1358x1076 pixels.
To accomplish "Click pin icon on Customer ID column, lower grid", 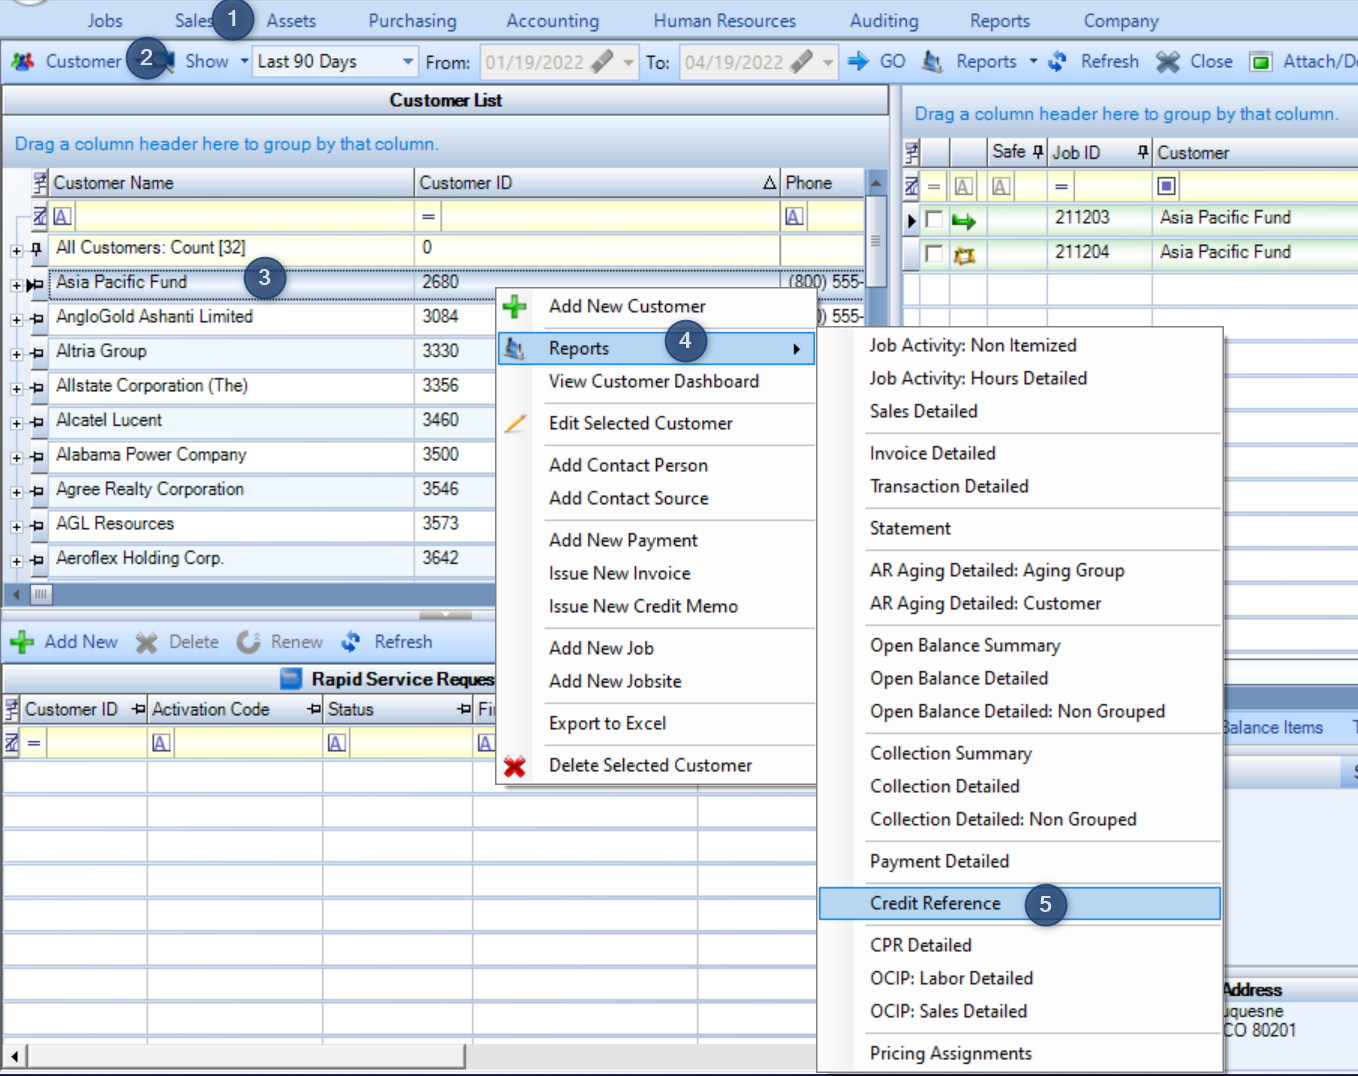I will coord(138,709).
